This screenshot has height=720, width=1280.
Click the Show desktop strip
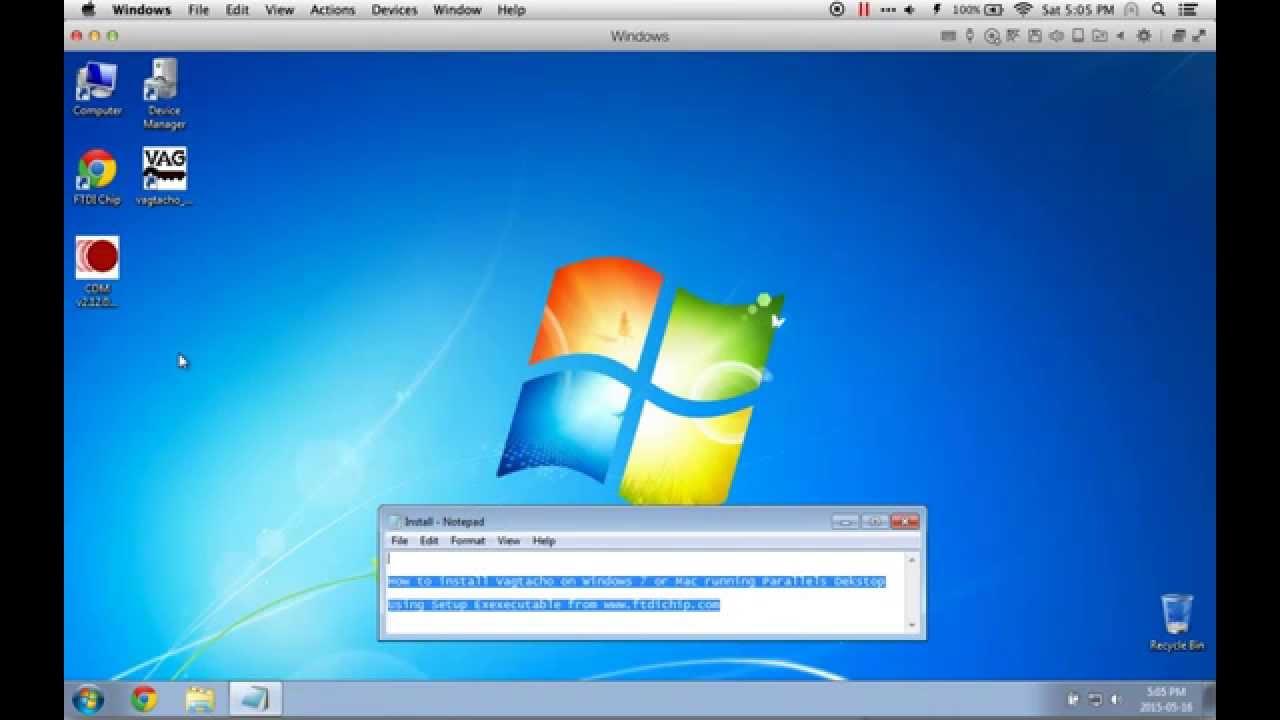1209,699
